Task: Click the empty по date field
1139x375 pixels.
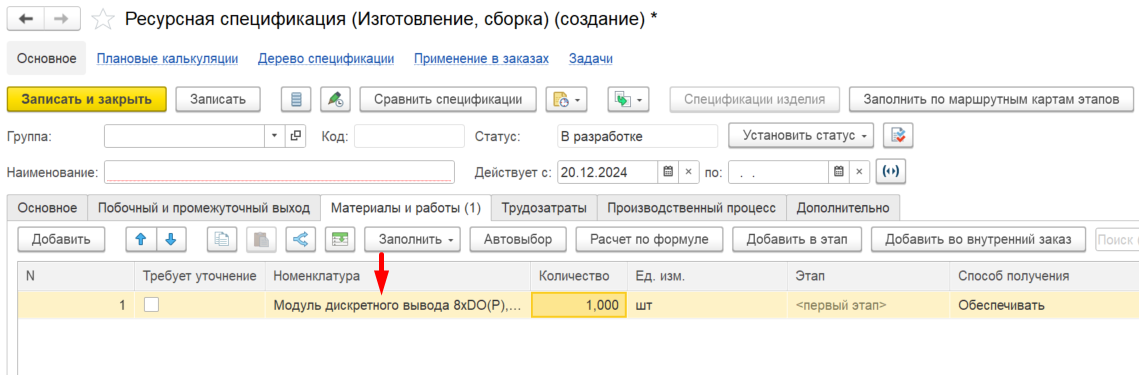Action: [x=778, y=172]
